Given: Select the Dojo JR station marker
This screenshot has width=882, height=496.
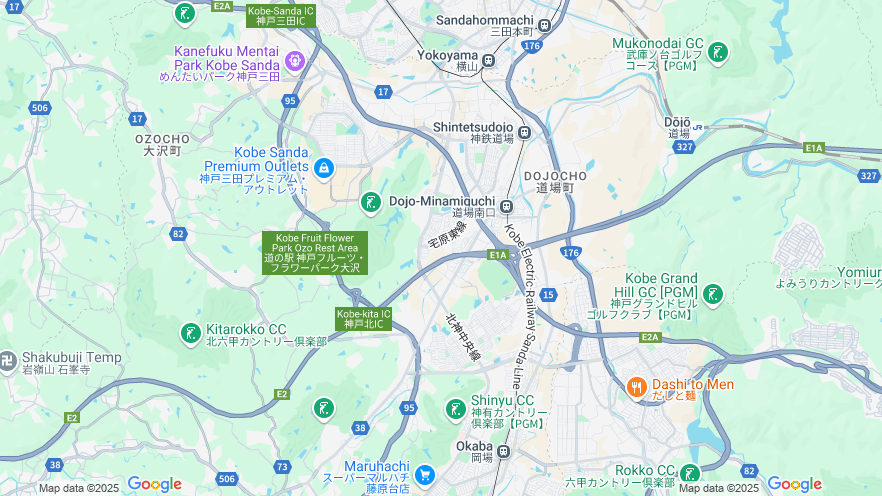Looking at the screenshot, I should [698, 127].
